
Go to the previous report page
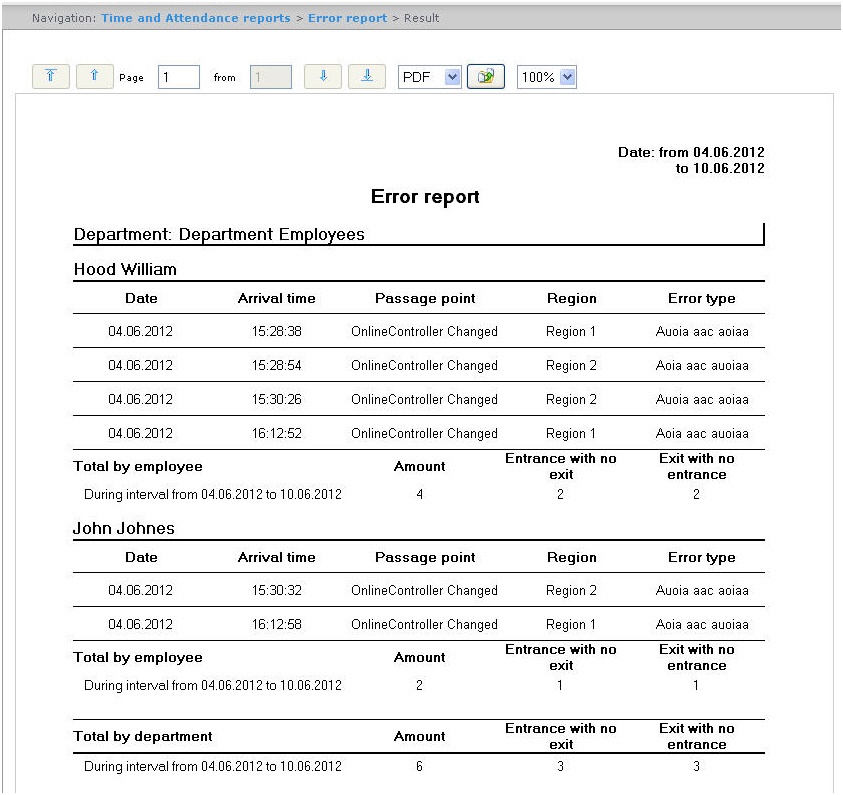tap(95, 77)
